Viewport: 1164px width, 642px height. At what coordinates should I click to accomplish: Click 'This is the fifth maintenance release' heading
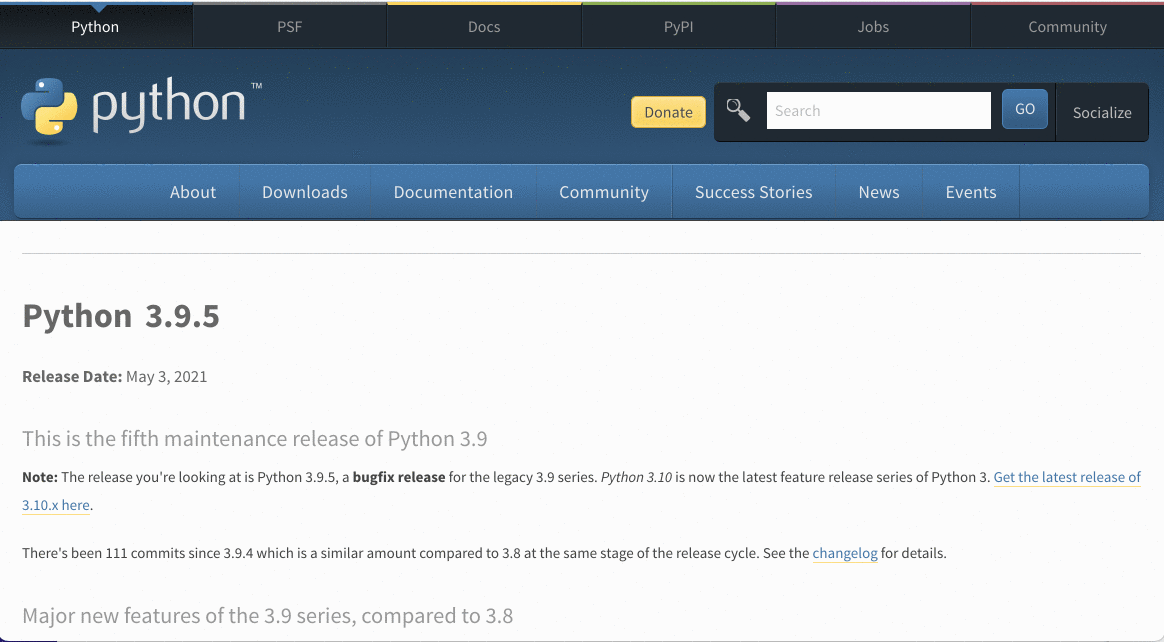pos(255,439)
